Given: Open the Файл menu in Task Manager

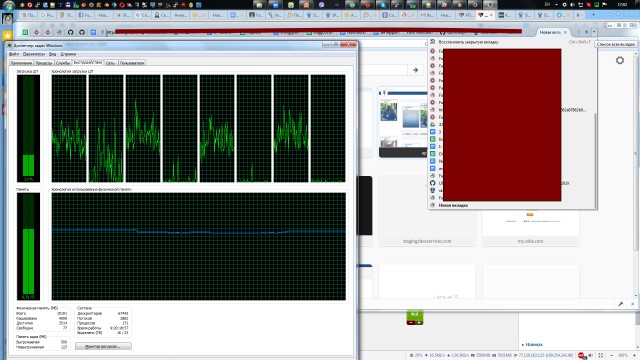Looking at the screenshot, I should (14, 54).
